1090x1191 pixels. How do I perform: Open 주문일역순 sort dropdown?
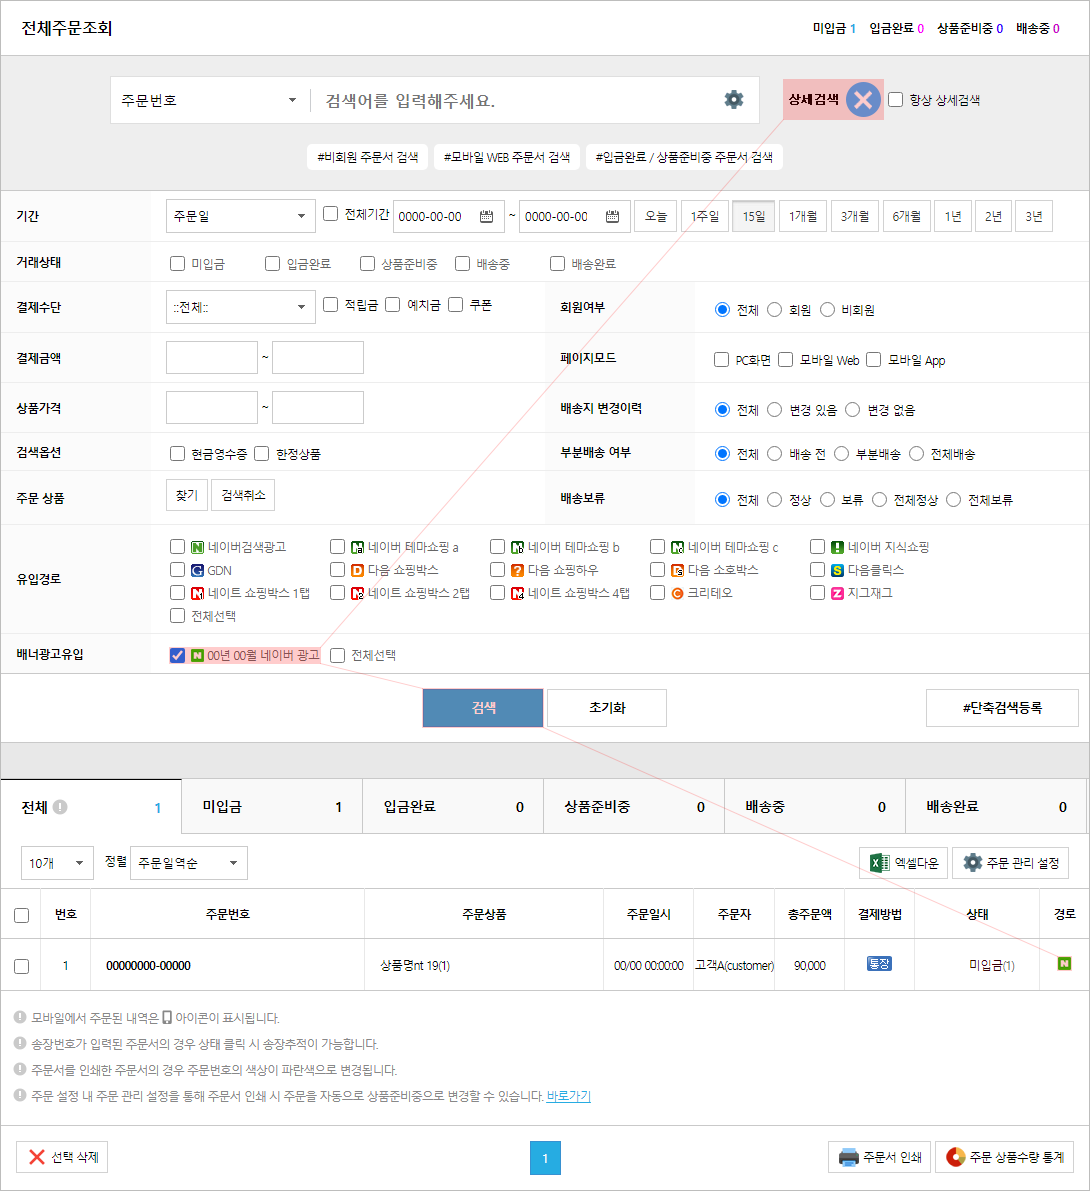pyautogui.click(x=189, y=863)
